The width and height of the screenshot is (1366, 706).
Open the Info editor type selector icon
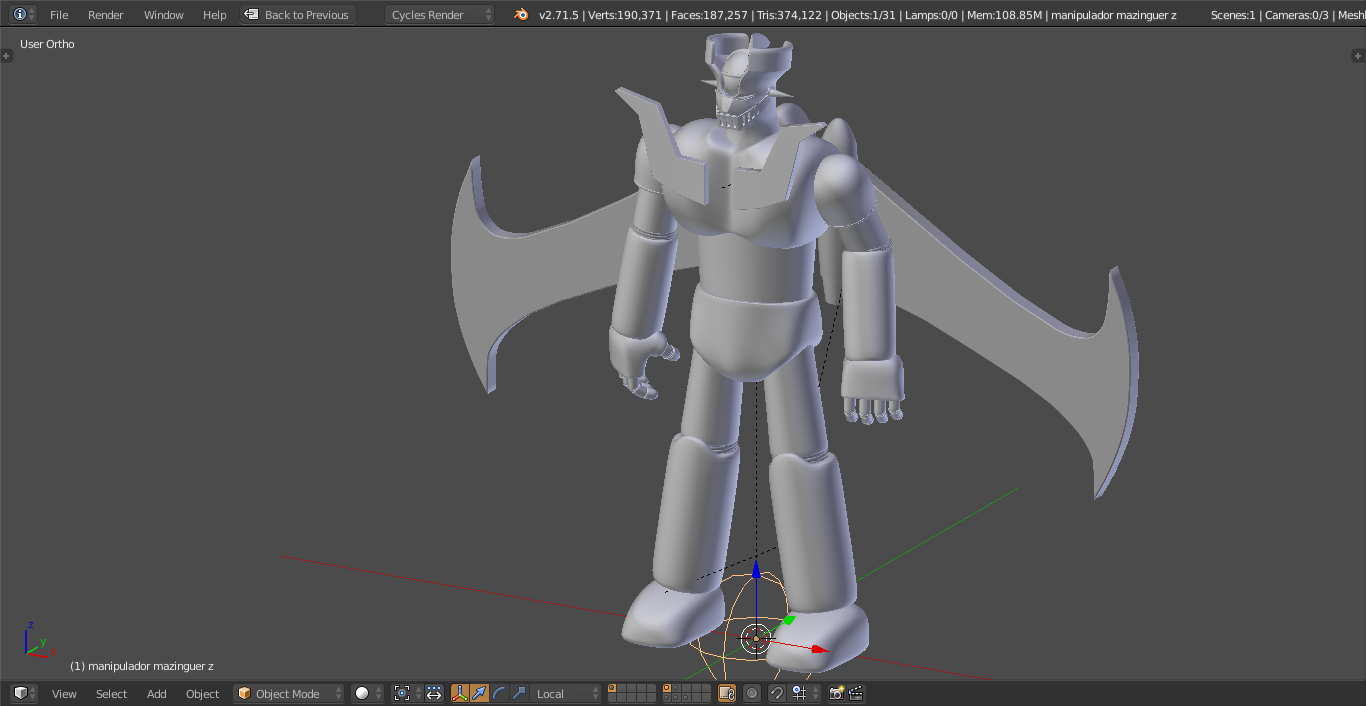(24, 14)
